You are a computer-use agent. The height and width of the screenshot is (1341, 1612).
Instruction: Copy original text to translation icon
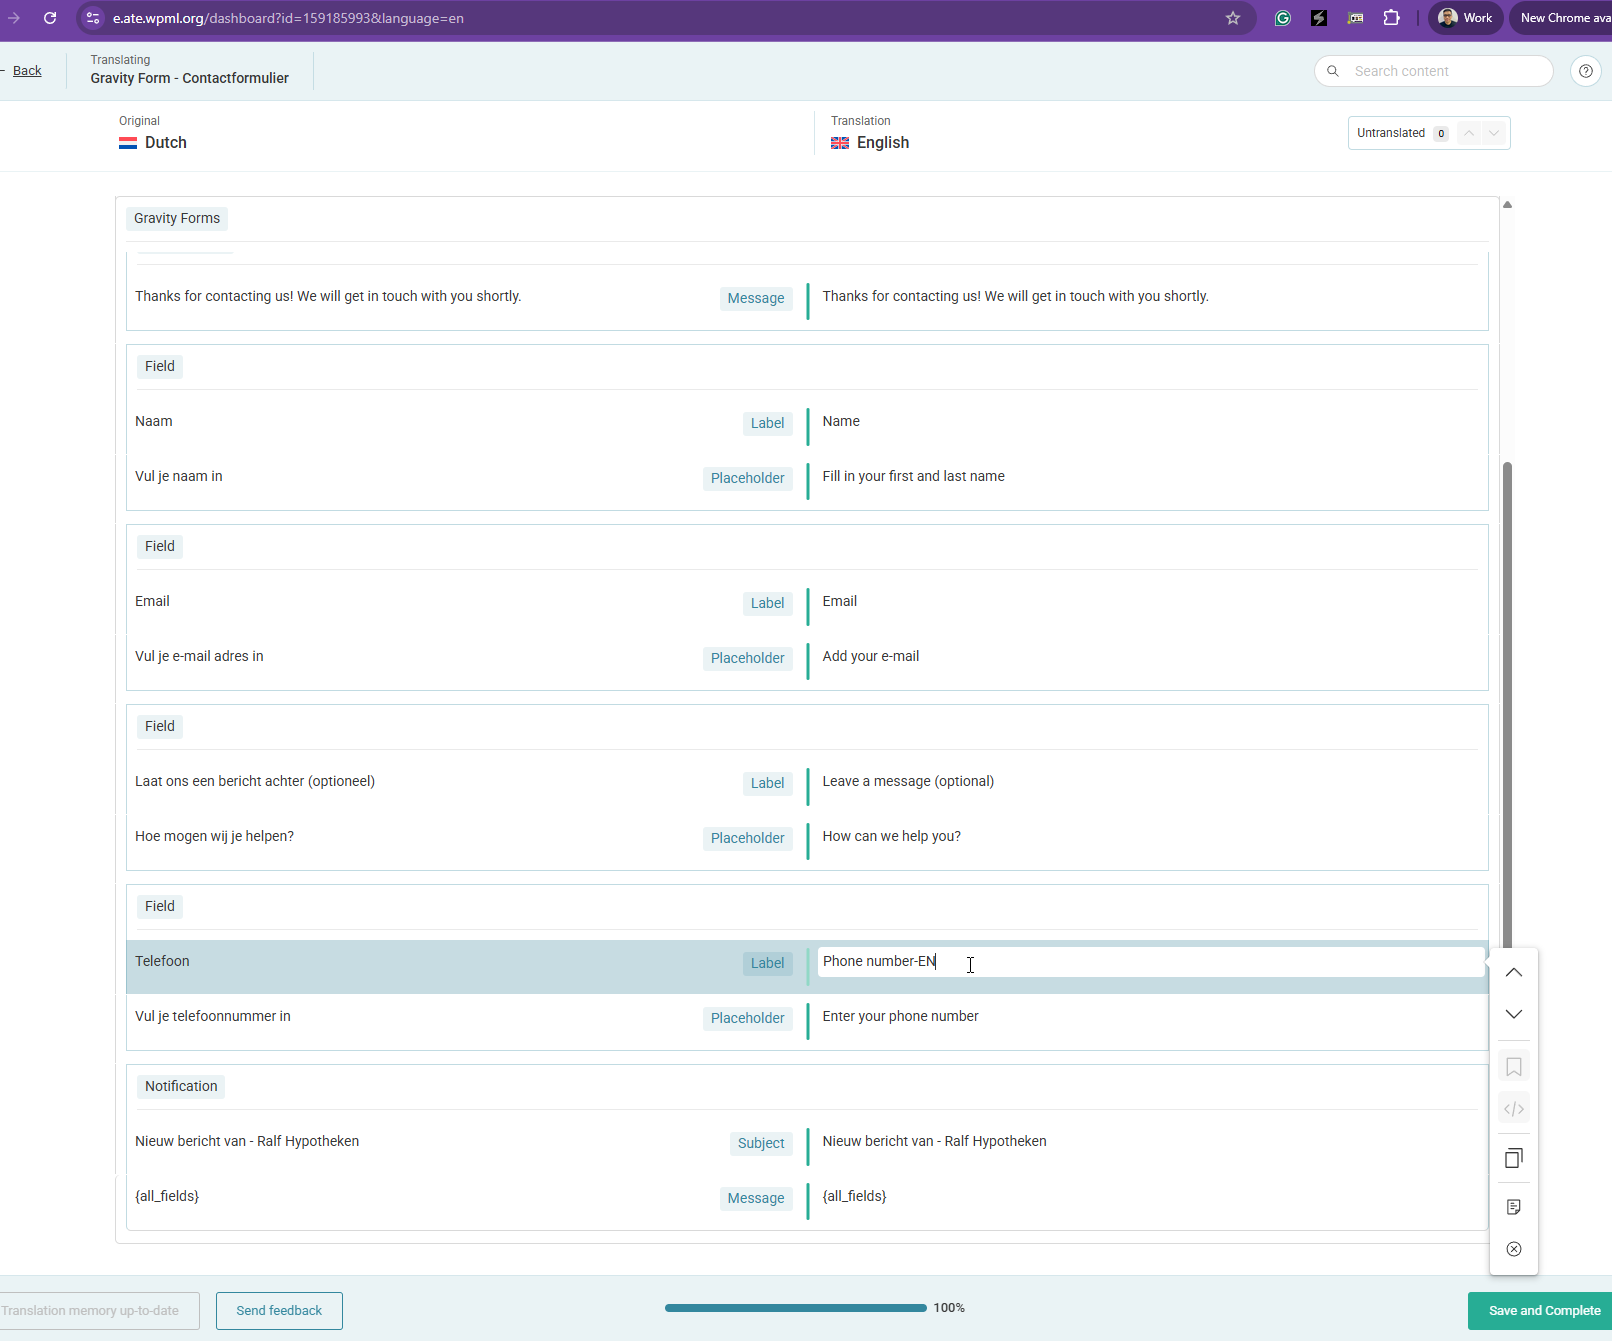click(x=1514, y=1158)
